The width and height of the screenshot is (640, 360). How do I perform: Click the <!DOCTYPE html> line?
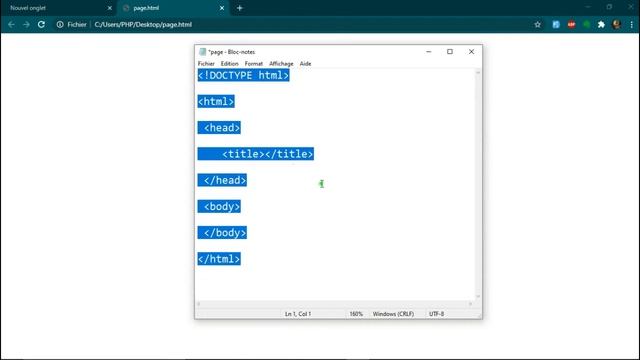click(x=243, y=75)
